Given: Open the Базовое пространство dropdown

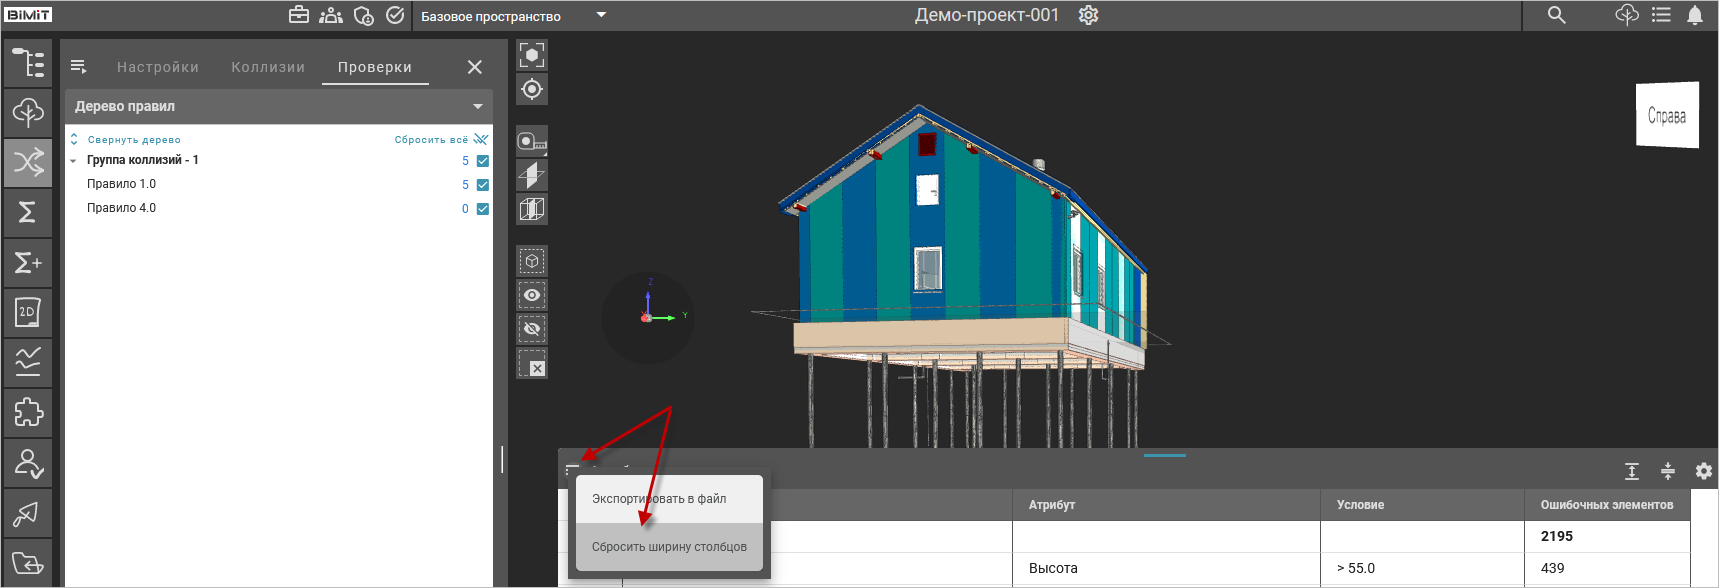Looking at the screenshot, I should click(601, 15).
